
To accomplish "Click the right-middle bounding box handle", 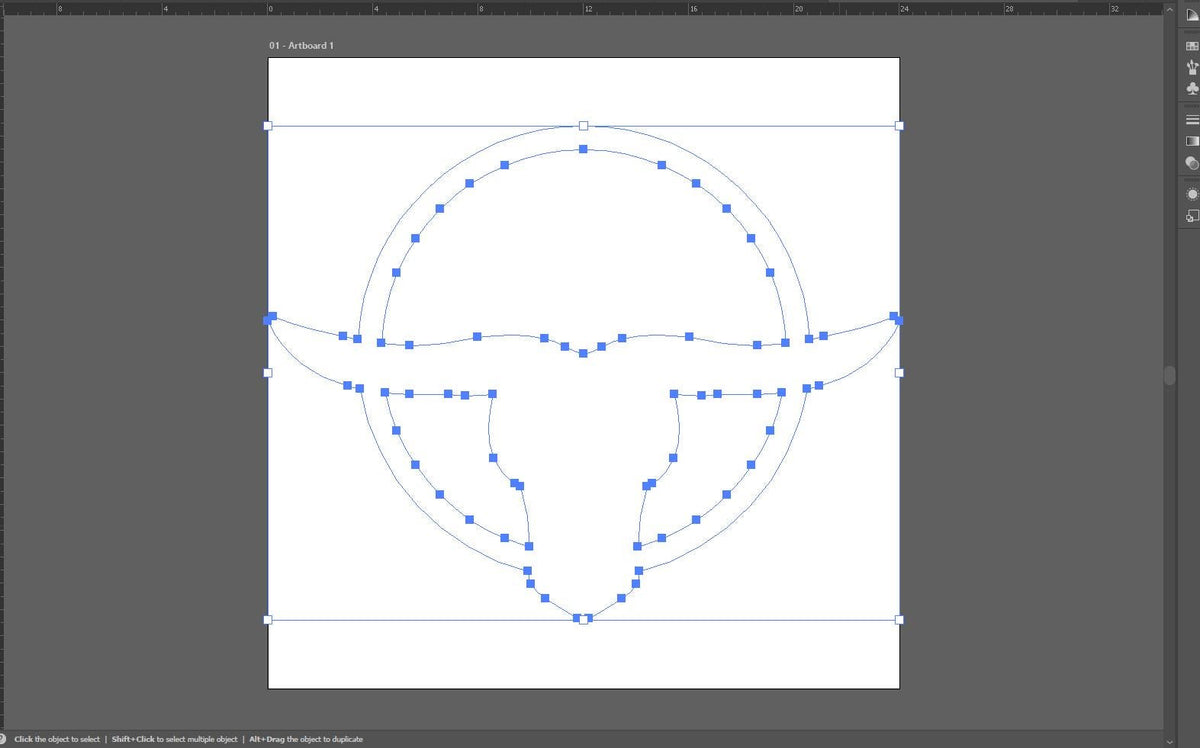I will point(899,373).
